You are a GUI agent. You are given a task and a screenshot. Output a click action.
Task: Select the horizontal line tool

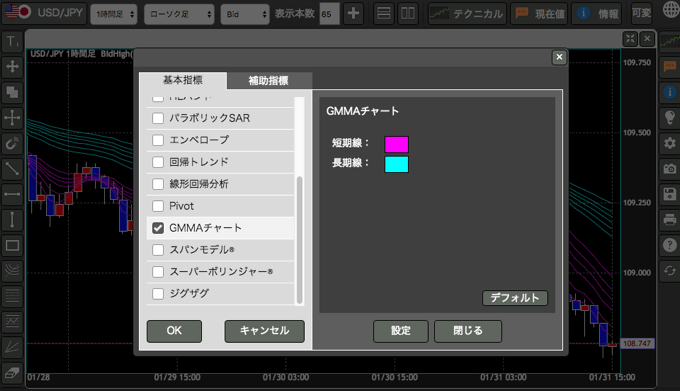12,194
